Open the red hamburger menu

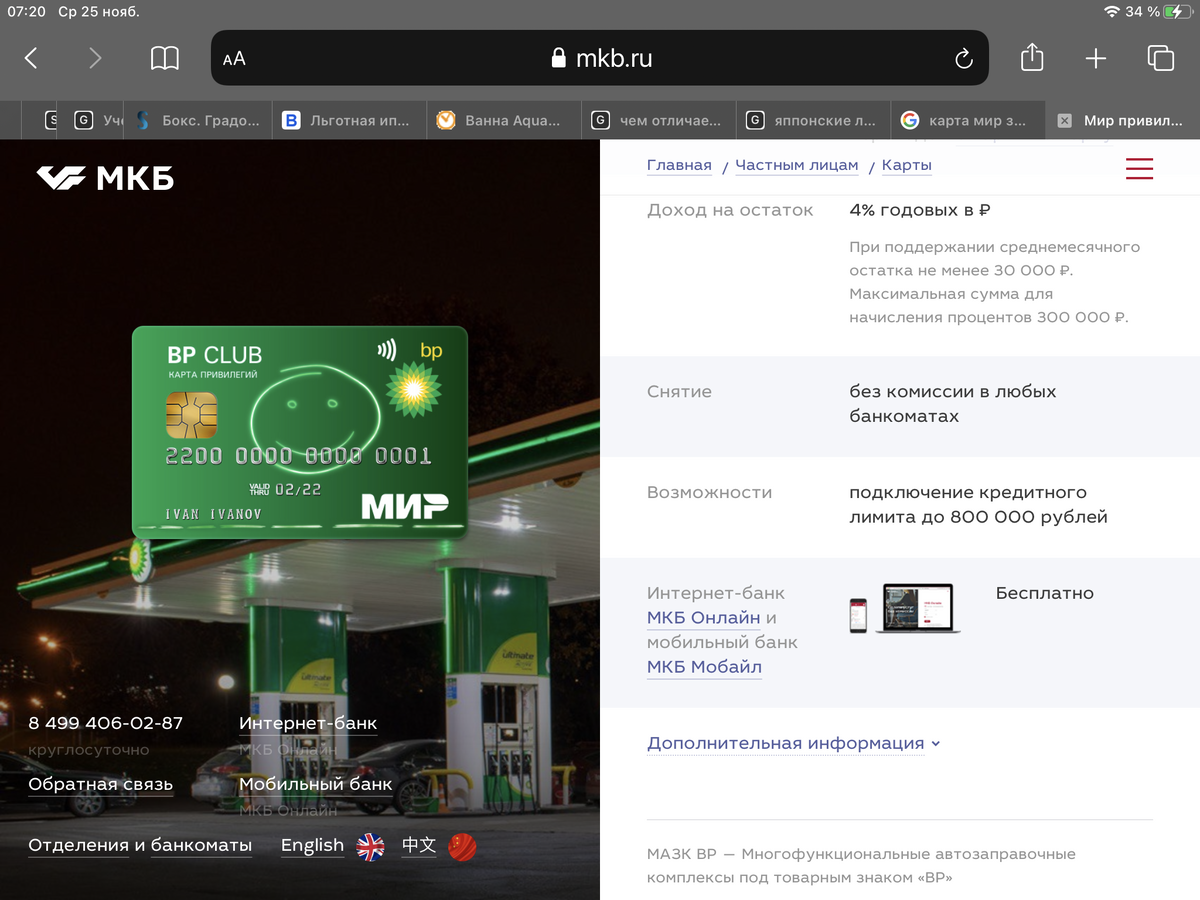coord(1139,168)
